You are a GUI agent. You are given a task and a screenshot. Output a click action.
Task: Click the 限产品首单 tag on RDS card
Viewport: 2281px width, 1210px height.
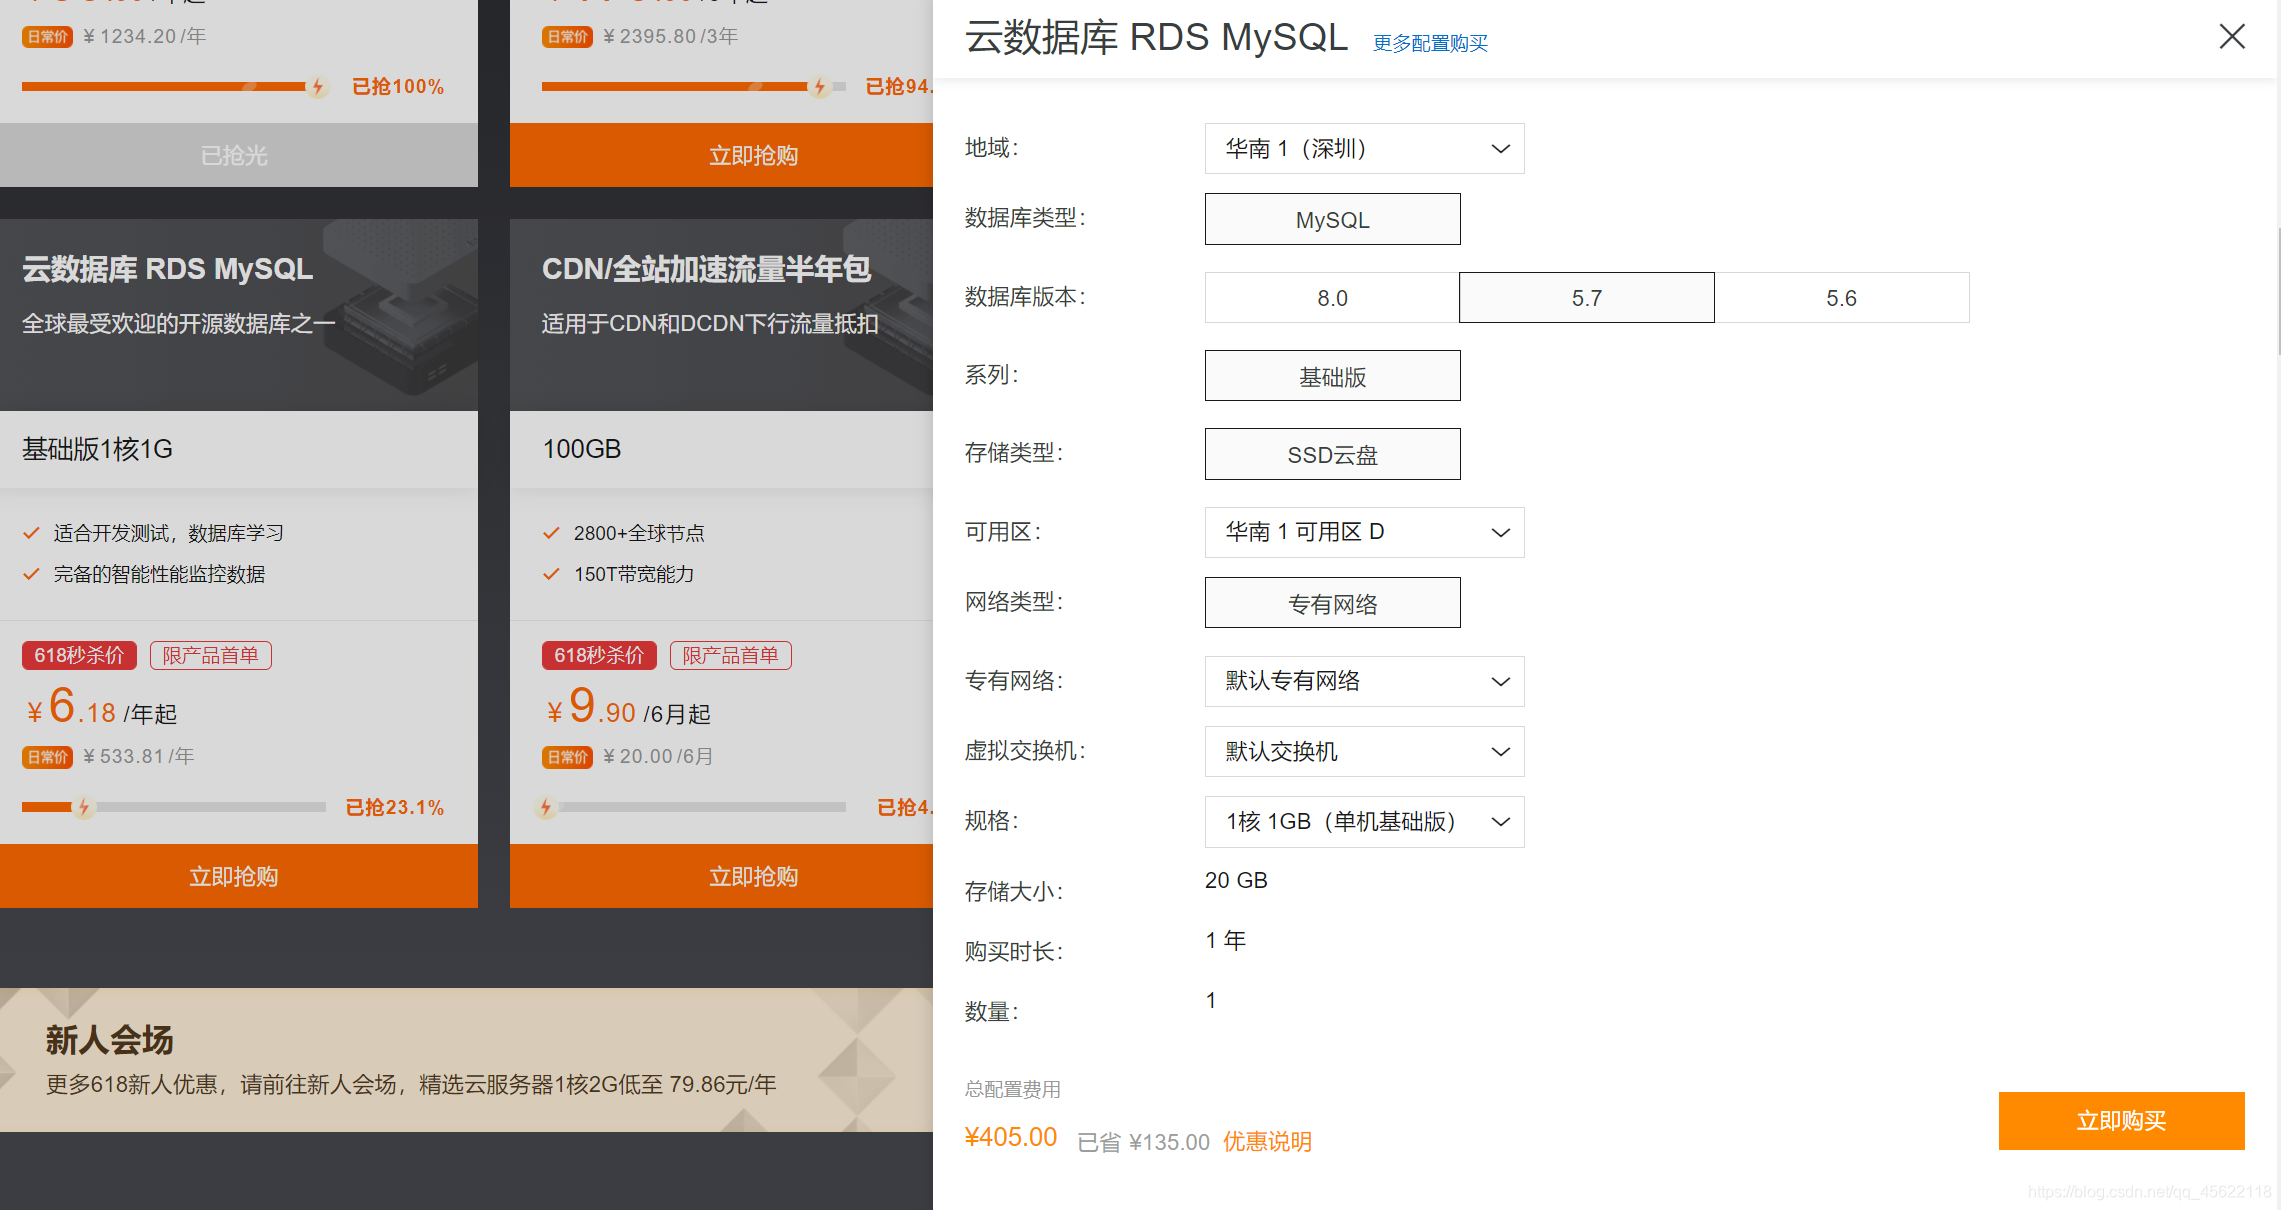coord(211,655)
